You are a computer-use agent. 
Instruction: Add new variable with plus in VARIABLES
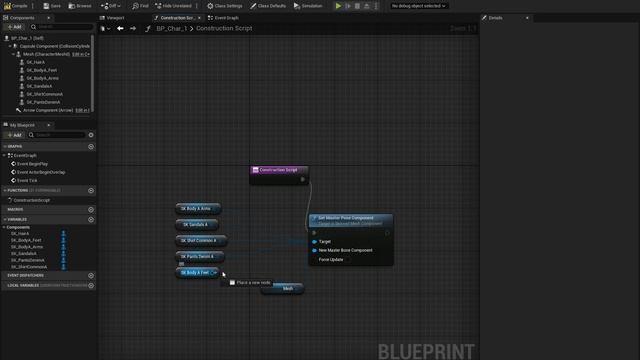(91, 220)
